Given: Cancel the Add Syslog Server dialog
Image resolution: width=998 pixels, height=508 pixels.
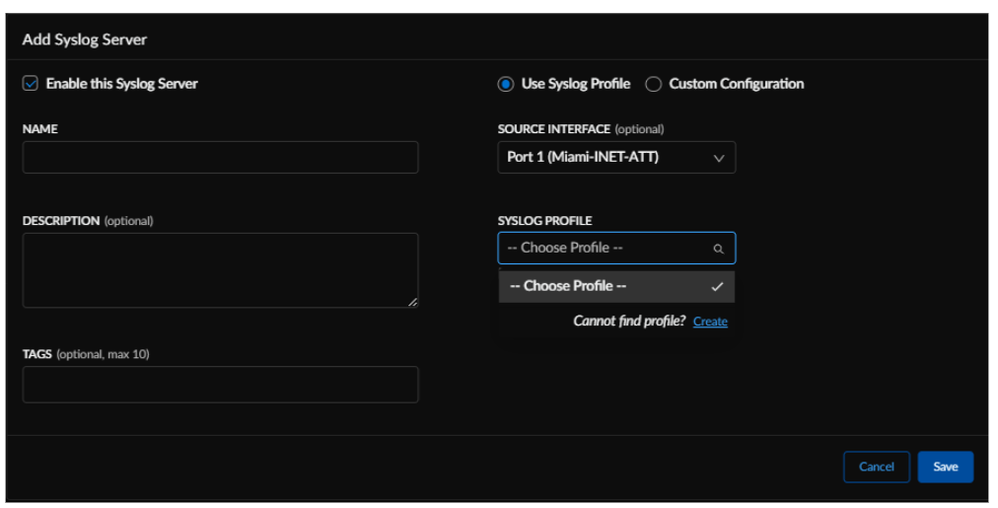Looking at the screenshot, I should click(x=876, y=467).
